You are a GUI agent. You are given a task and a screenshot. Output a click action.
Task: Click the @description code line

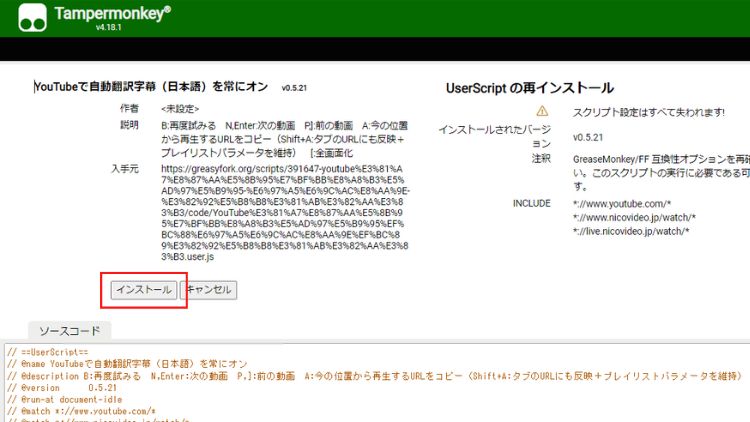tap(374, 376)
